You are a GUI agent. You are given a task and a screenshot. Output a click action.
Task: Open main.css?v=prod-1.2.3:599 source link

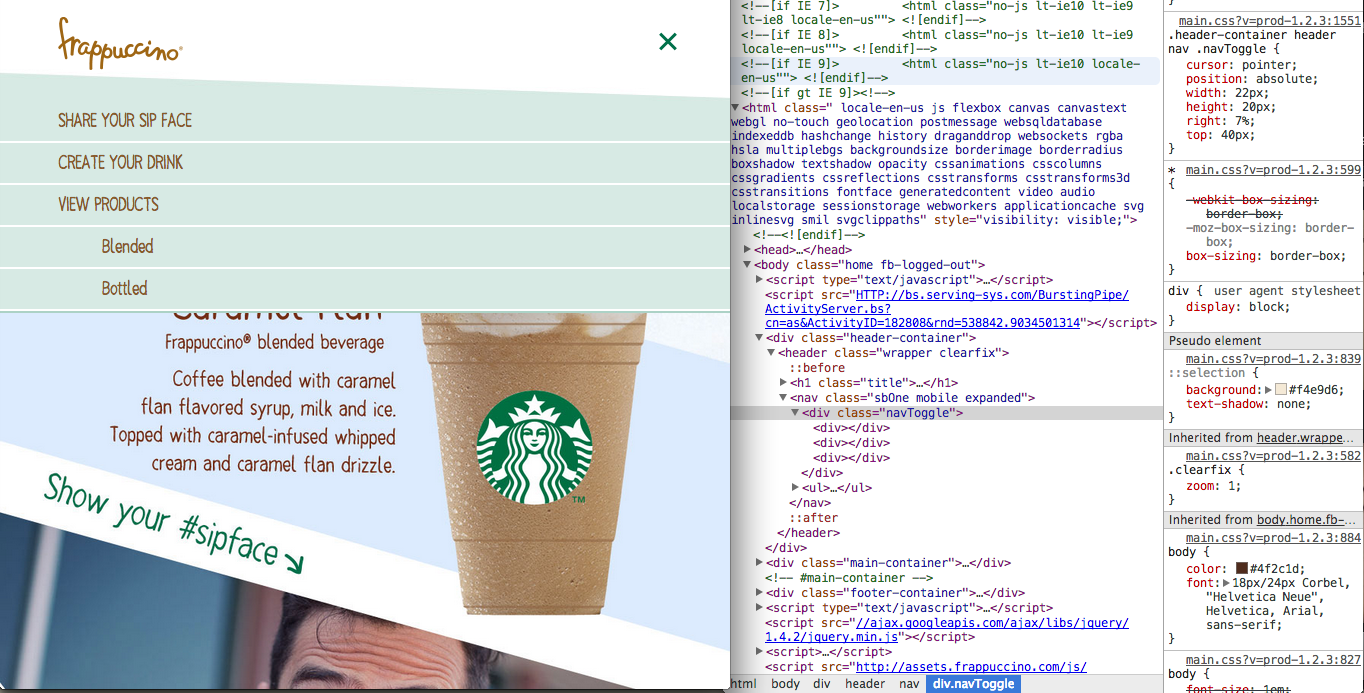(x=1274, y=170)
